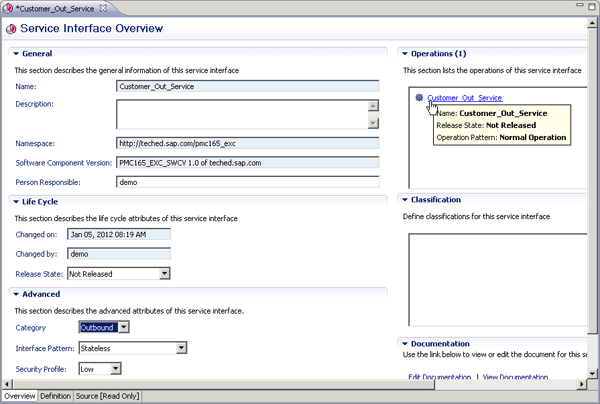Screen dimensions: 600x404
Task: Collapse the Life Cycle section
Action: (16, 202)
